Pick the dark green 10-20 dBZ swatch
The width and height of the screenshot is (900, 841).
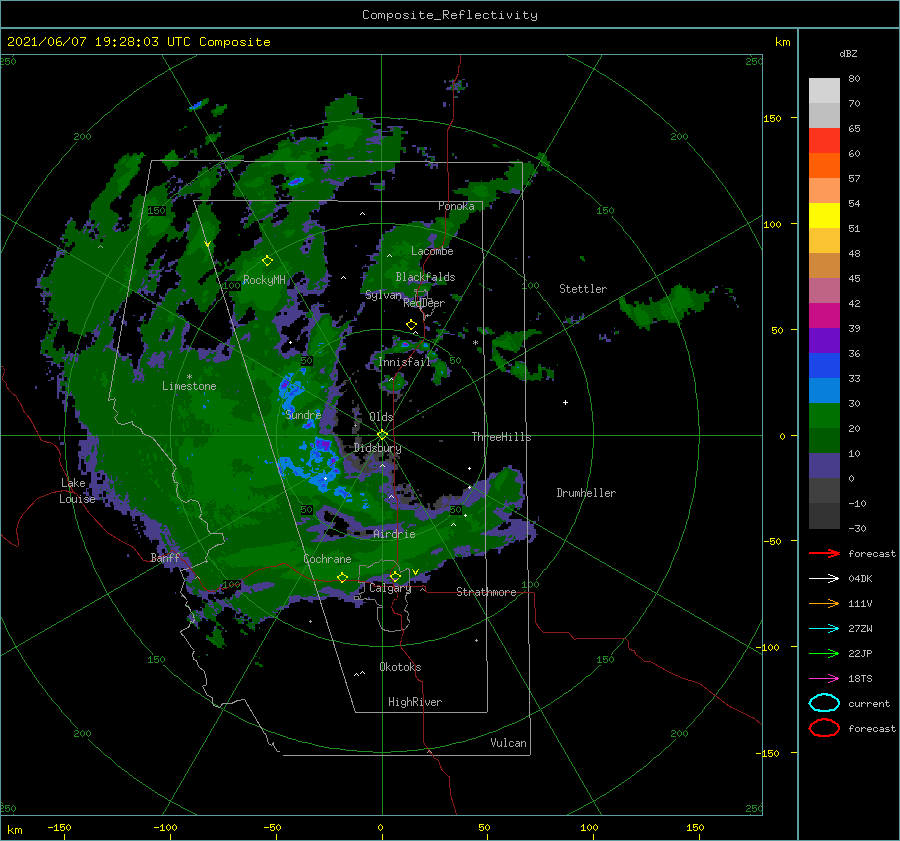824,440
